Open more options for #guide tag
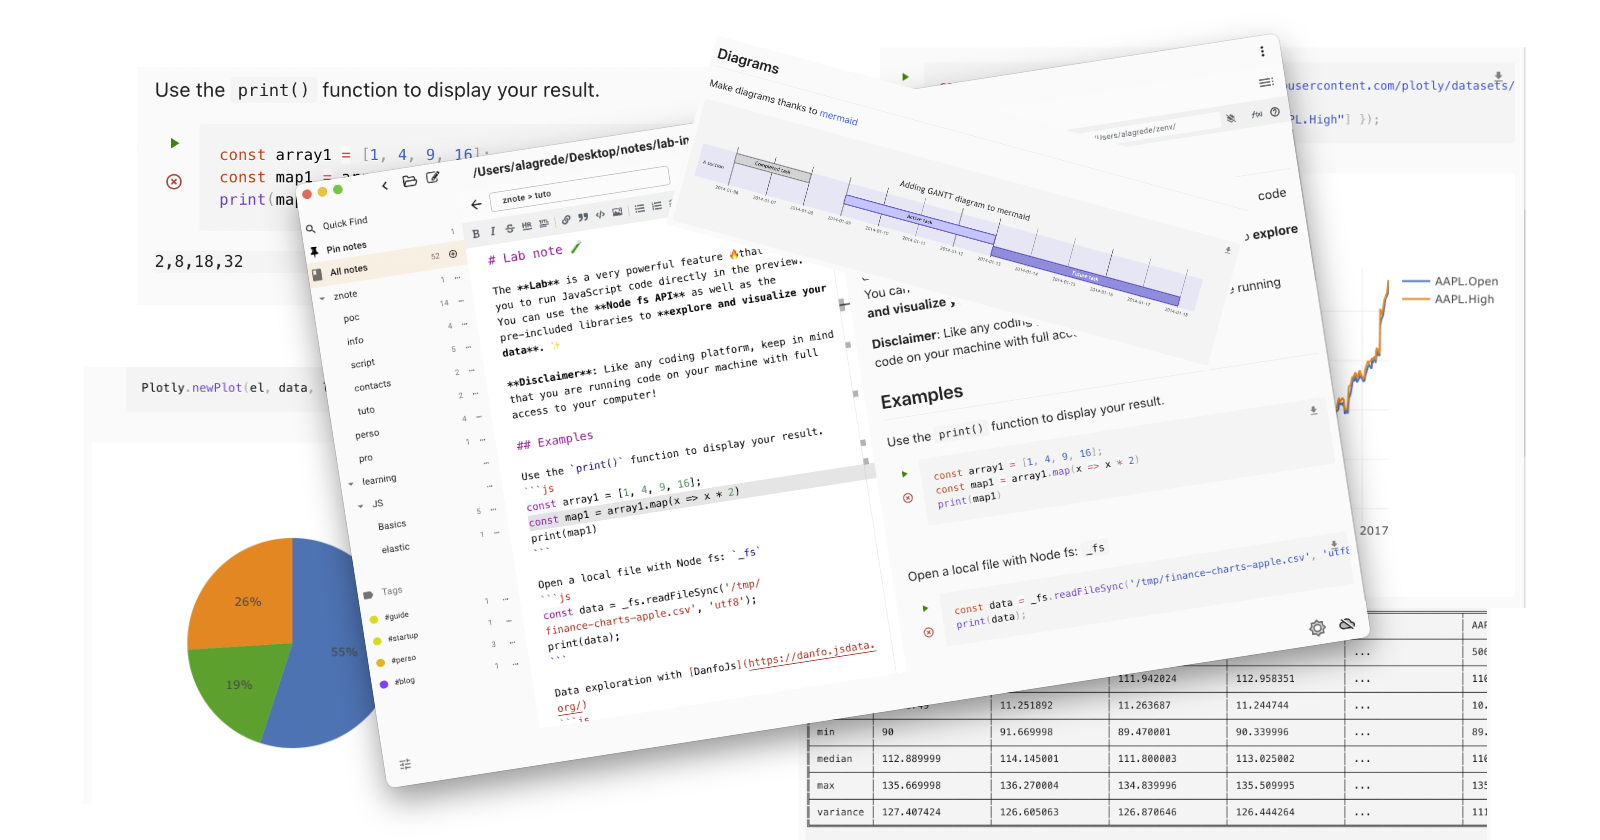 (x=507, y=599)
